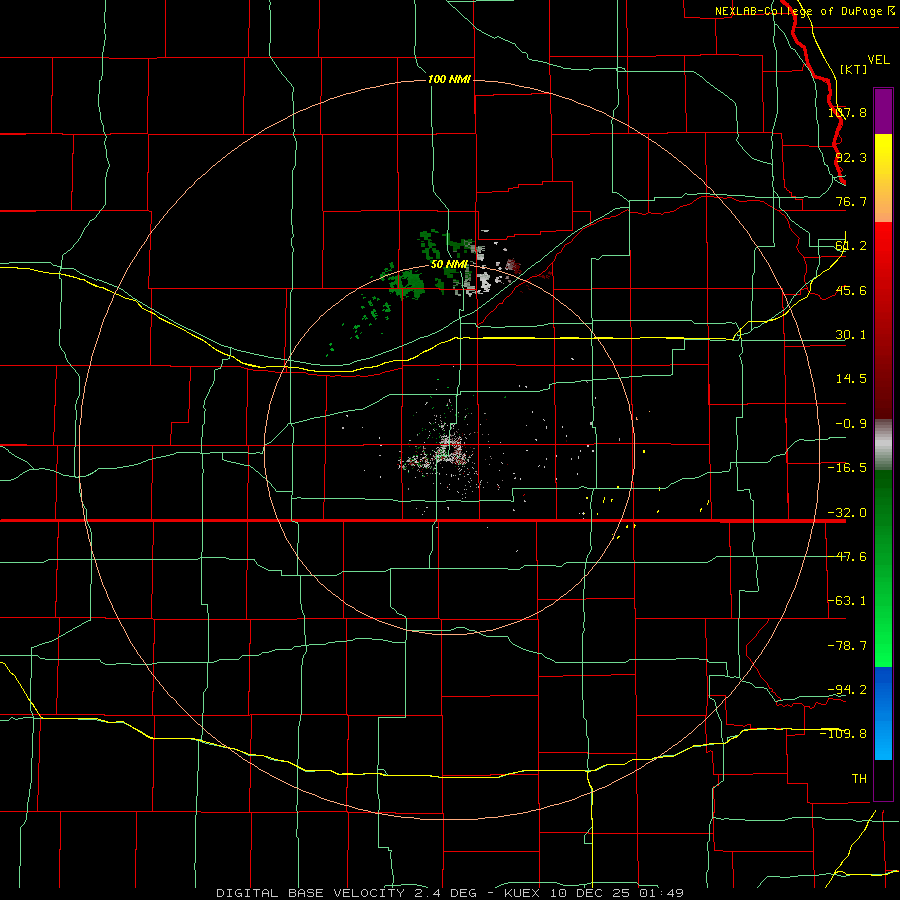Click the 01:49 timestamp
Viewport: 900px width, 900px height.
click(661, 893)
